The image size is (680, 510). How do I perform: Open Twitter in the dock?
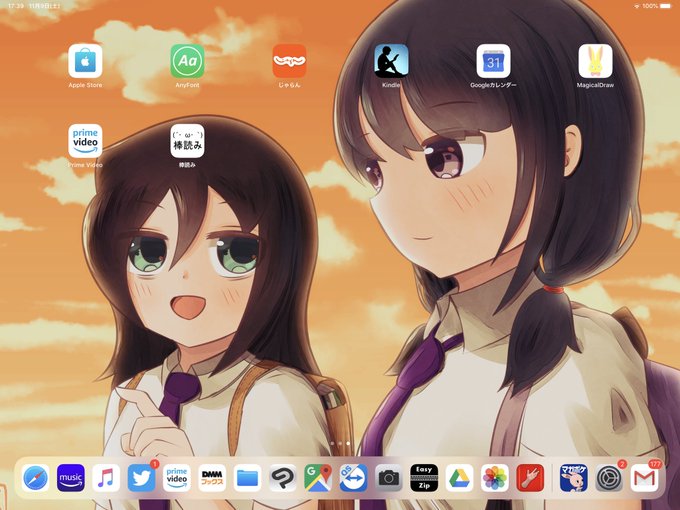(x=141, y=478)
